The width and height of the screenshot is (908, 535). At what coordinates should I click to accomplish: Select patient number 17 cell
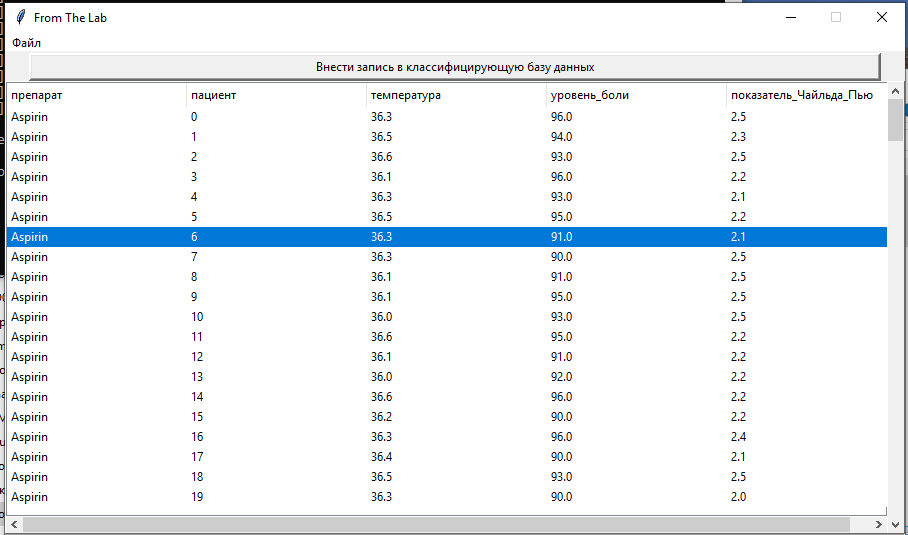coord(197,457)
